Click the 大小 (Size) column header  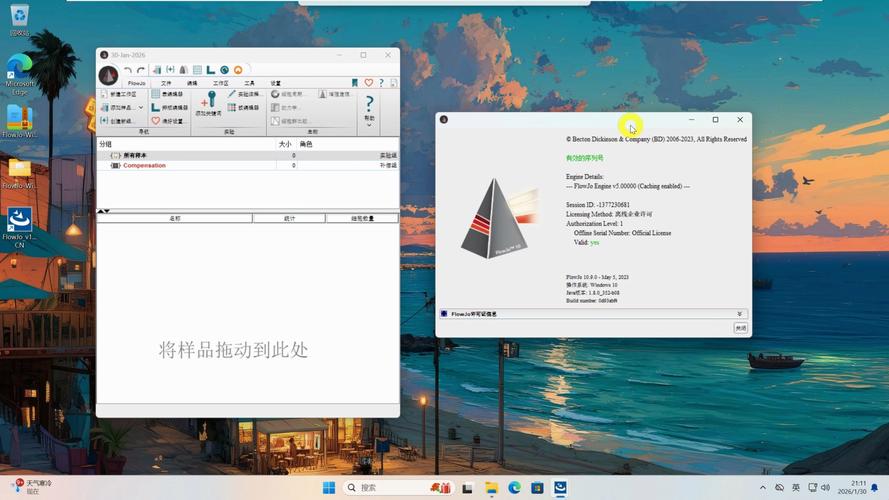pos(286,144)
